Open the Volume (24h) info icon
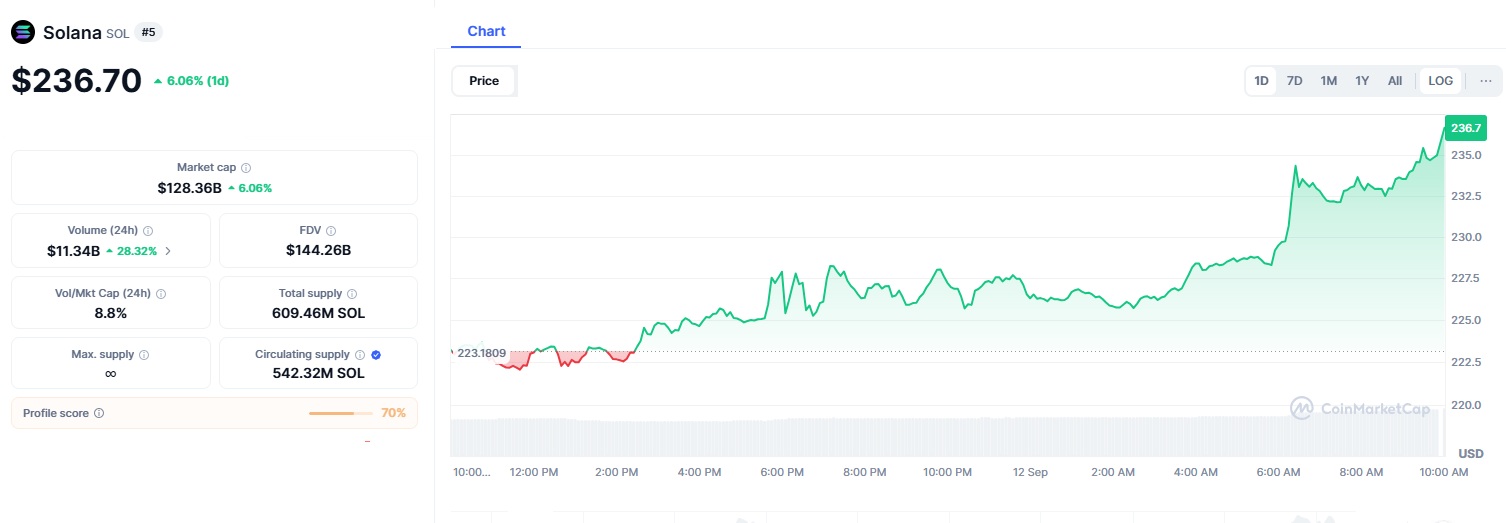 (148, 230)
